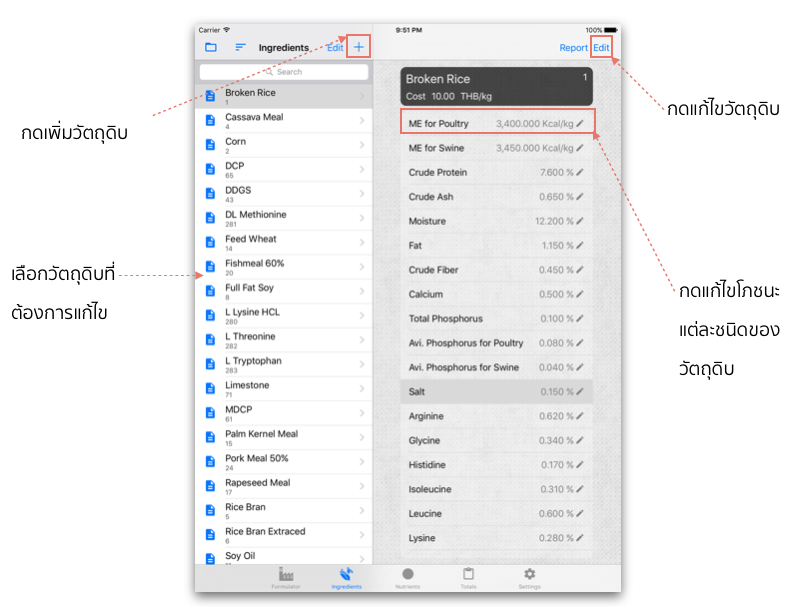
Task: Click the 12.200 % Moisture value
Action: (x=554, y=221)
